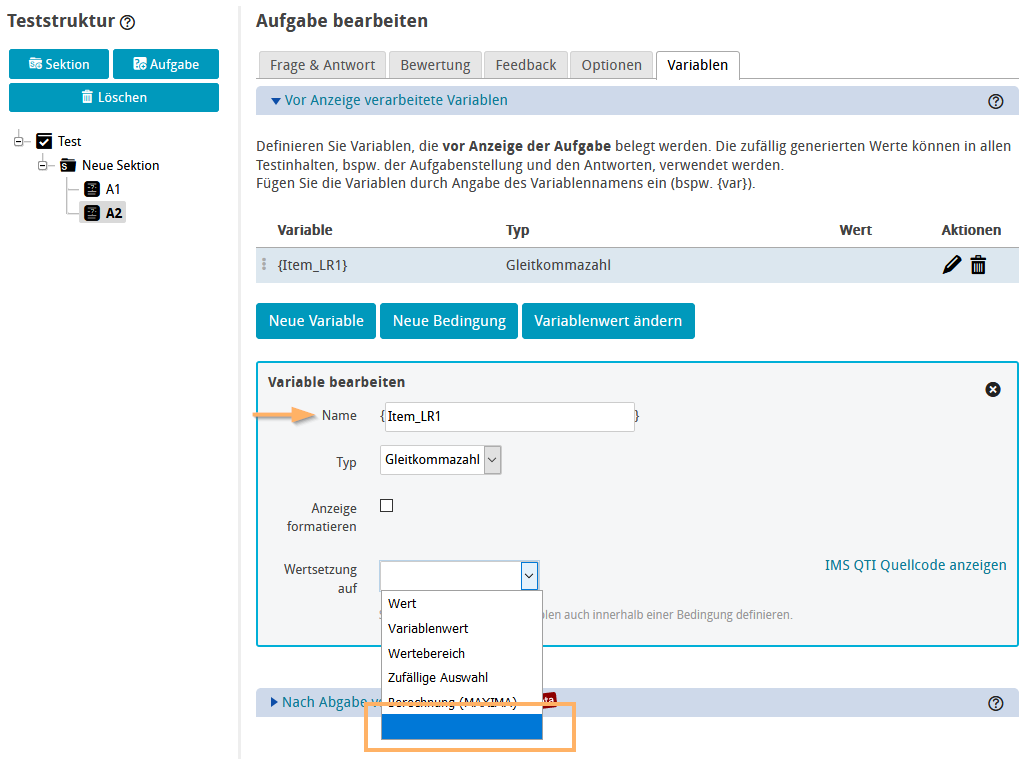Open the Optionen tab
The width and height of the screenshot is (1031, 766).
point(611,64)
